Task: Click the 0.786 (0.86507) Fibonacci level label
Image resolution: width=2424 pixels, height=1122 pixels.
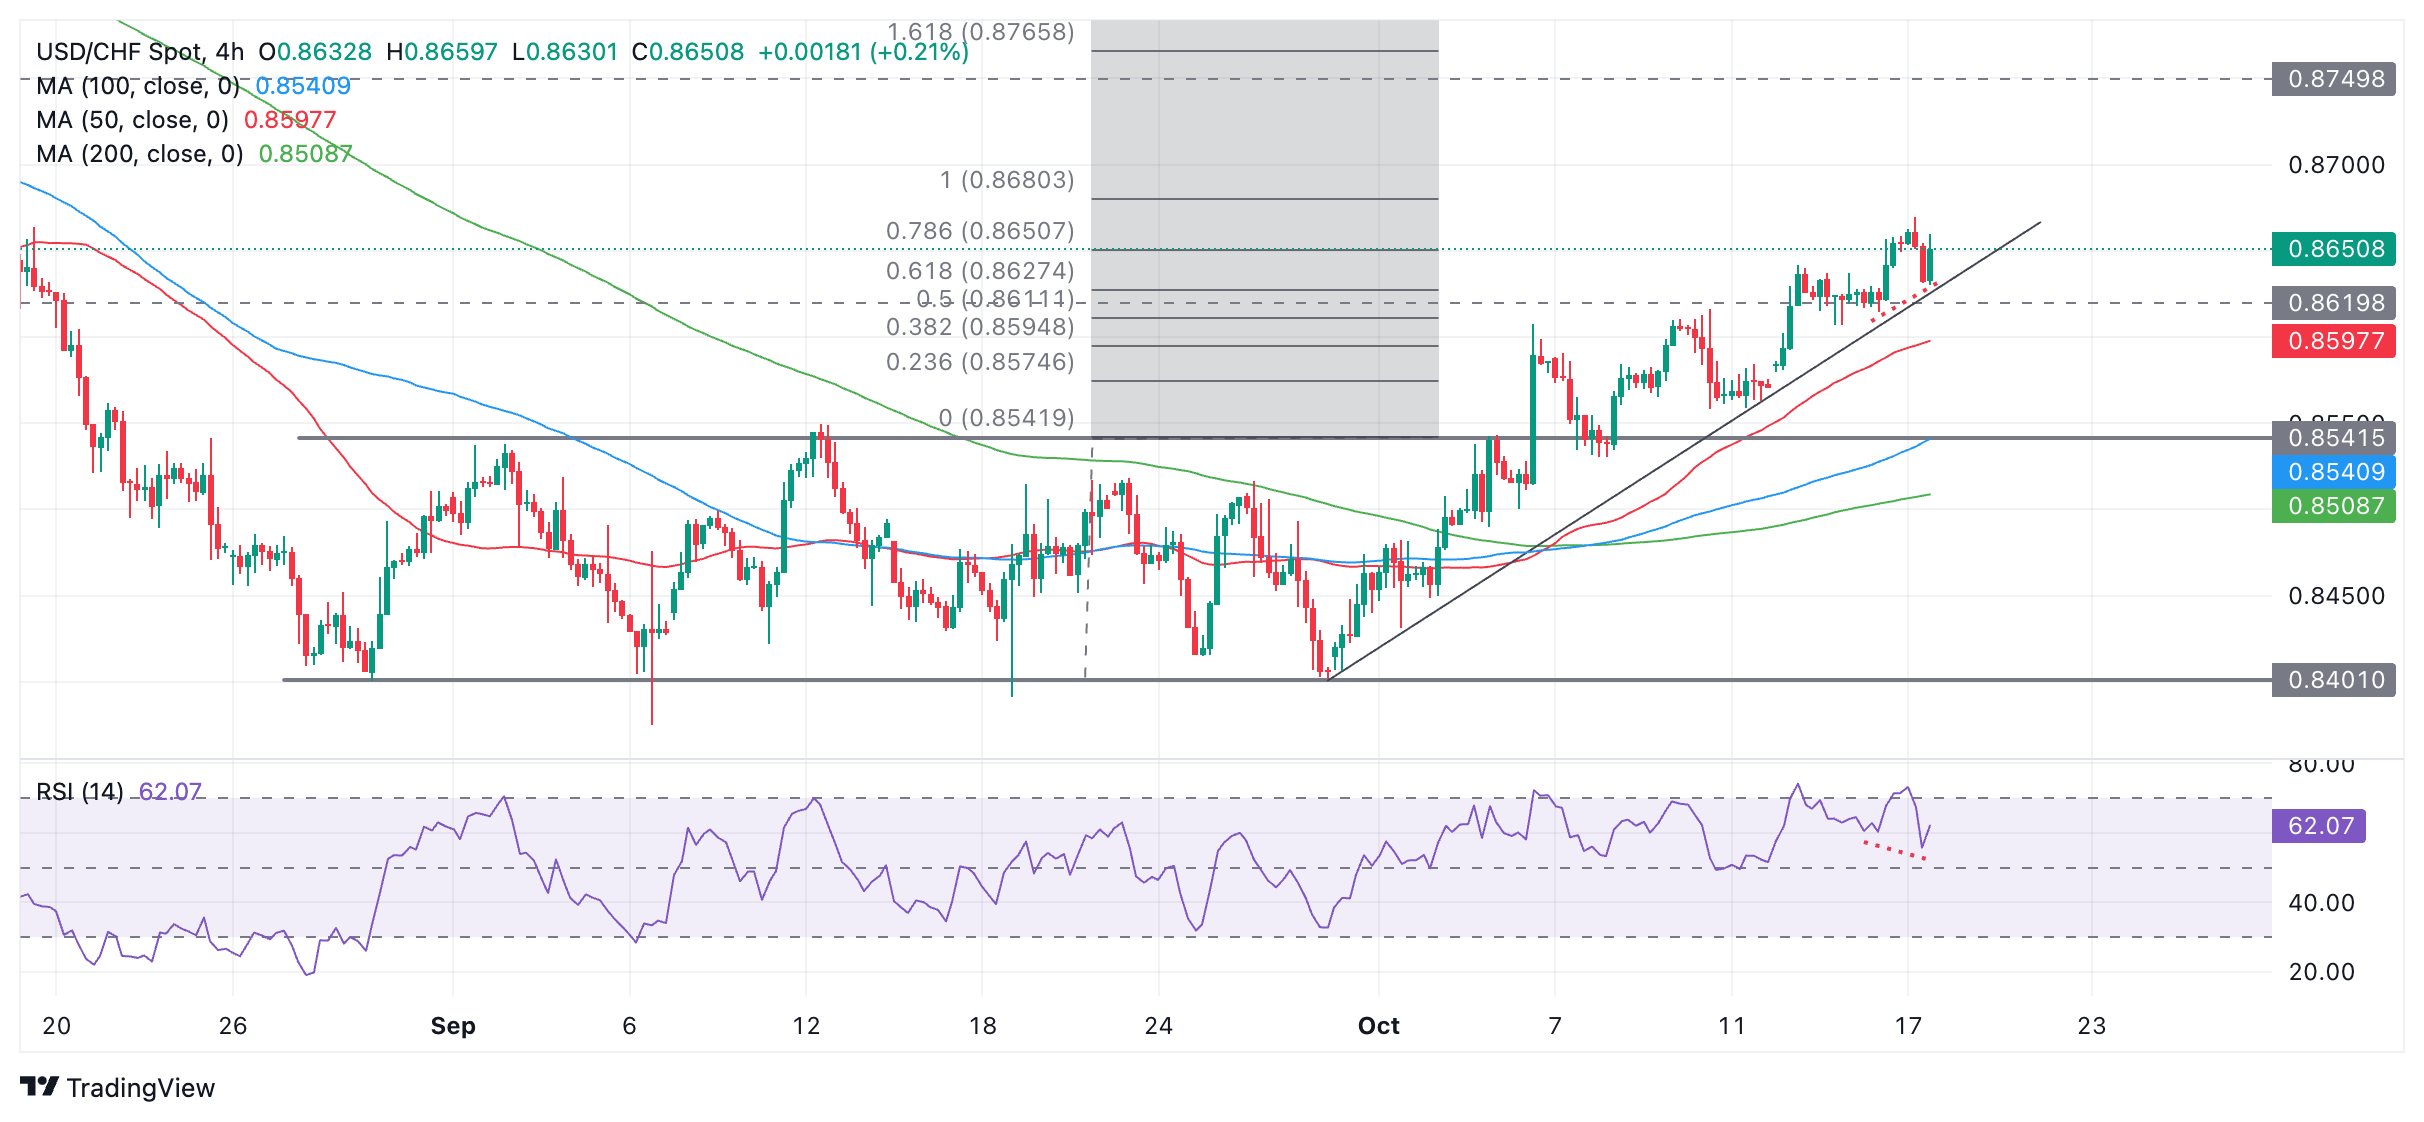Action: (x=979, y=231)
